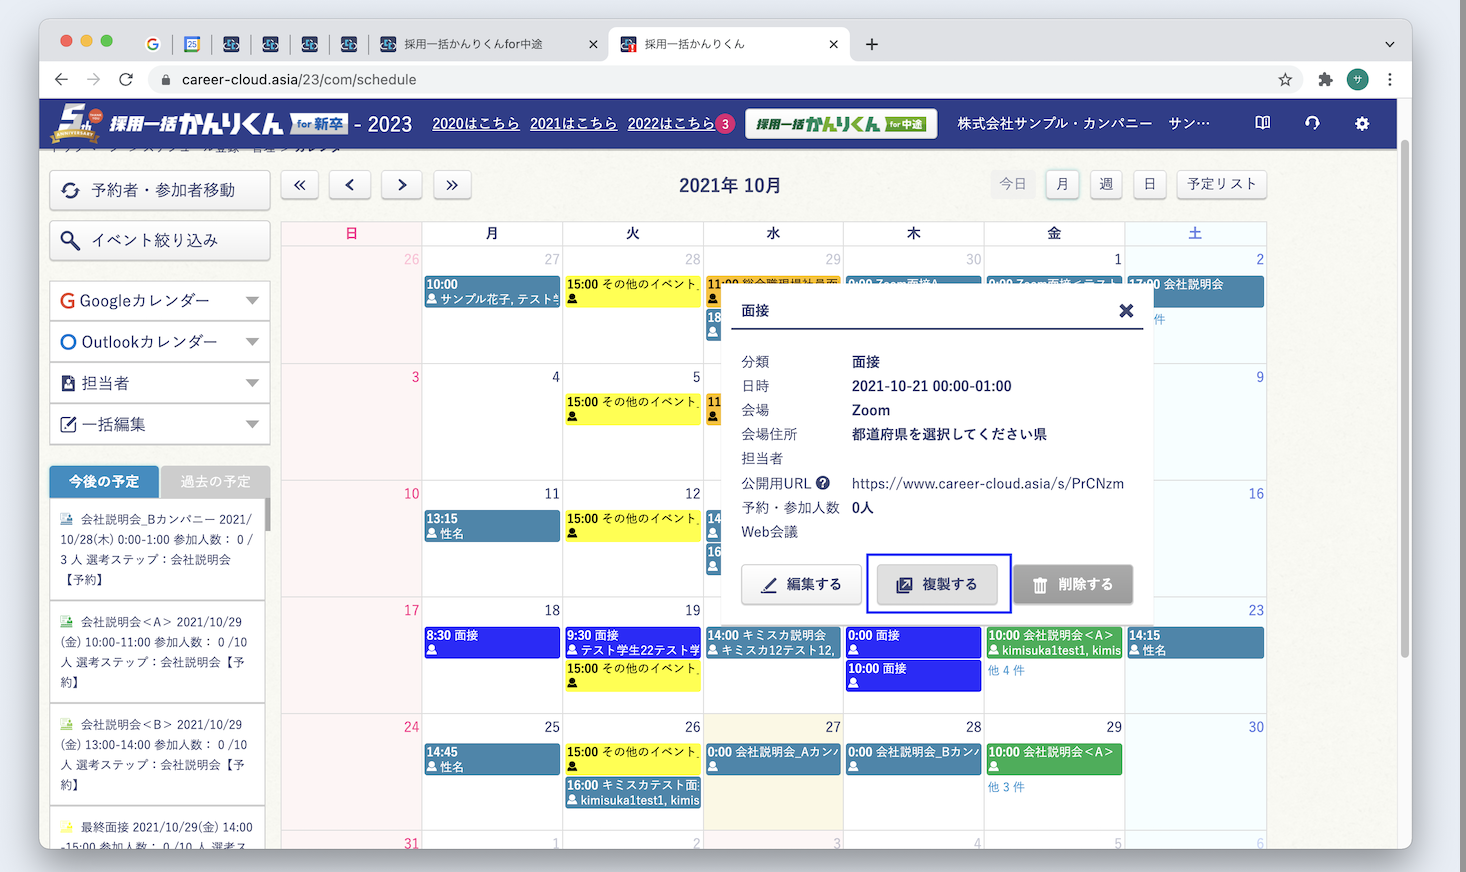1466x872 pixels.
Task: Skip back with double left arrow
Action: tap(300, 185)
